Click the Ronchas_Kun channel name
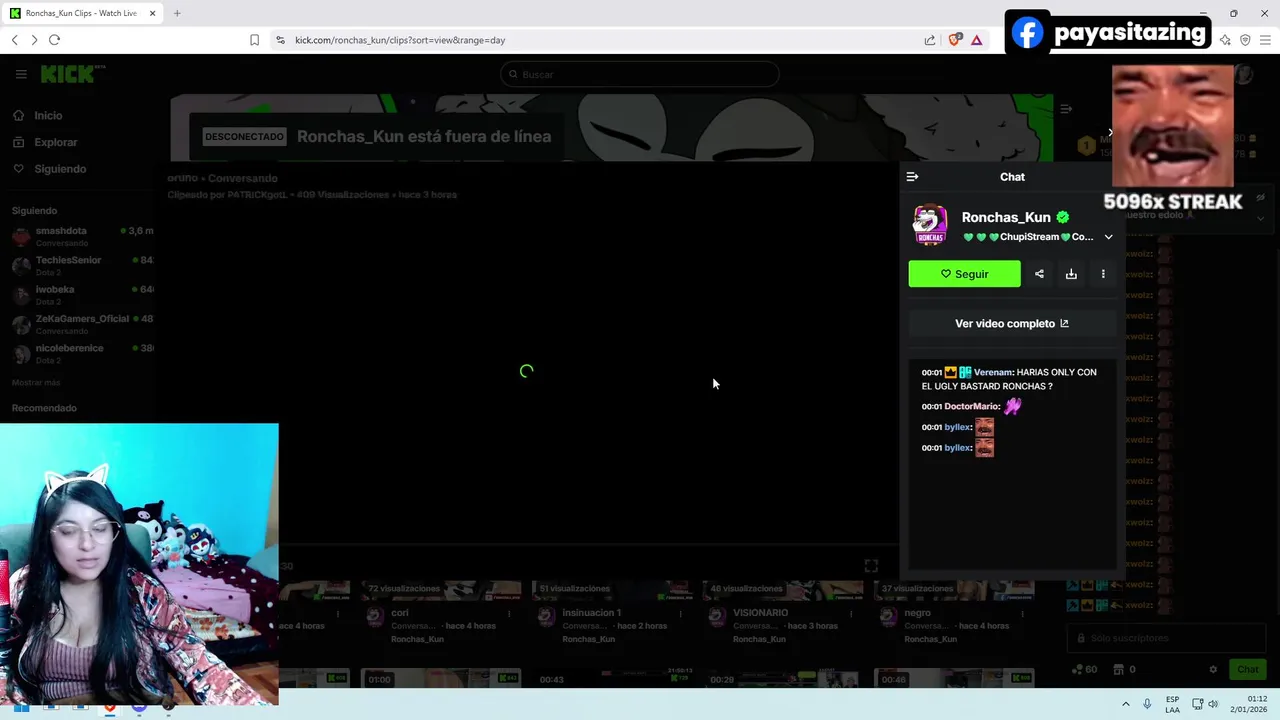The height and width of the screenshot is (720, 1280). (x=1006, y=217)
